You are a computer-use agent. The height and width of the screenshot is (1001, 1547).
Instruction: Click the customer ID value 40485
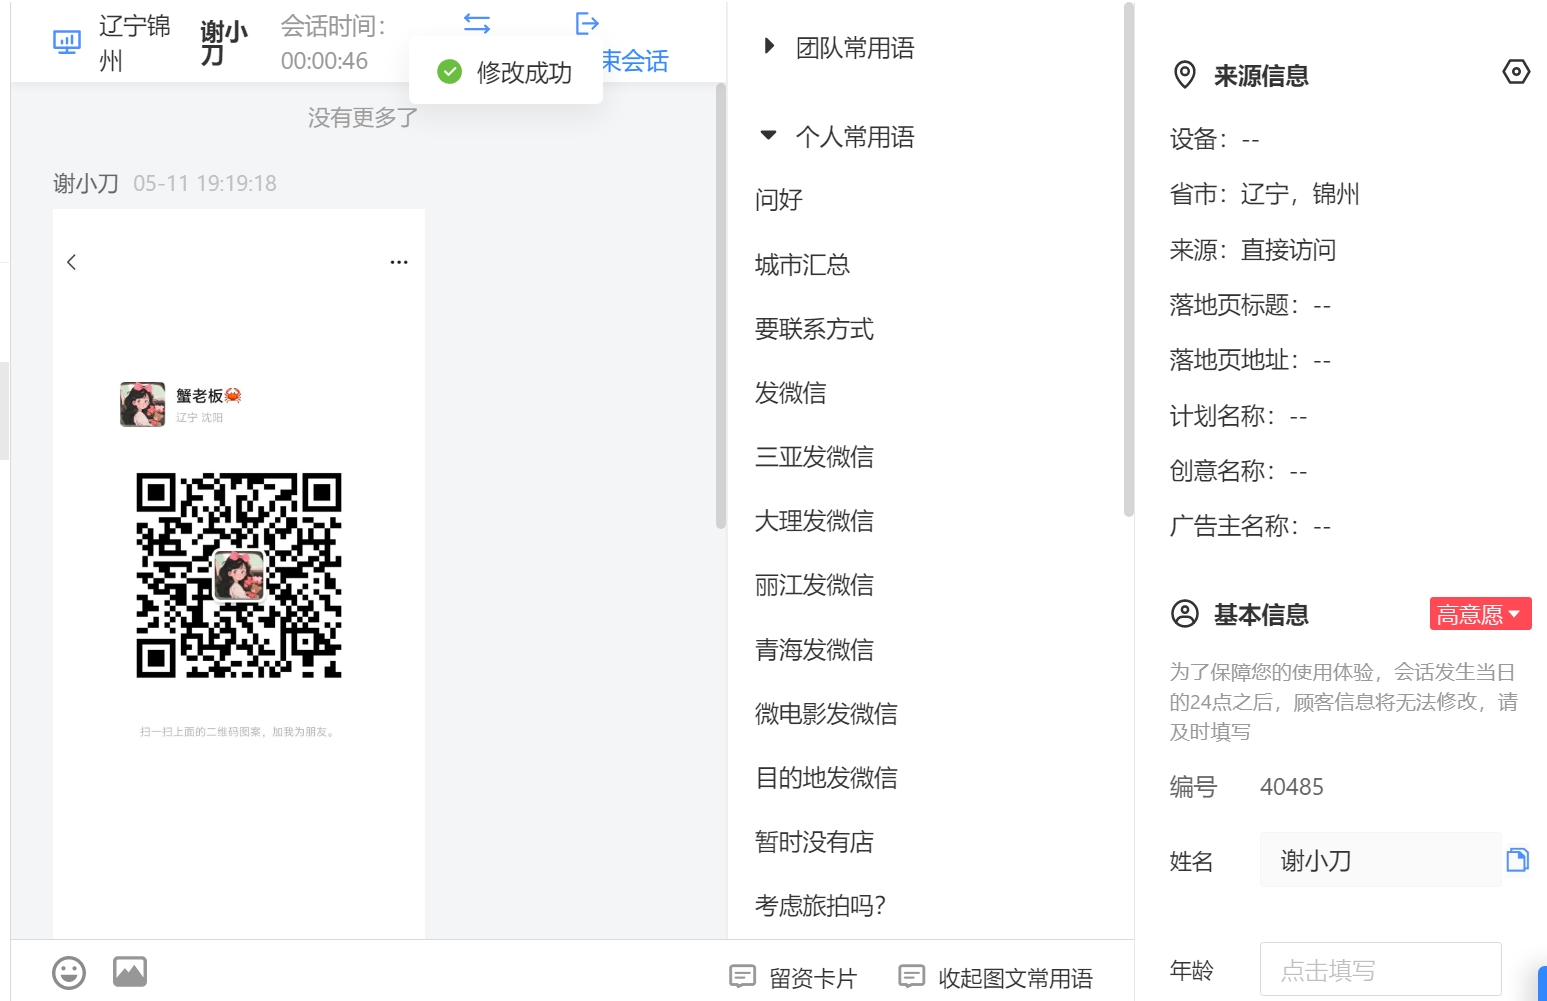coord(1292,787)
